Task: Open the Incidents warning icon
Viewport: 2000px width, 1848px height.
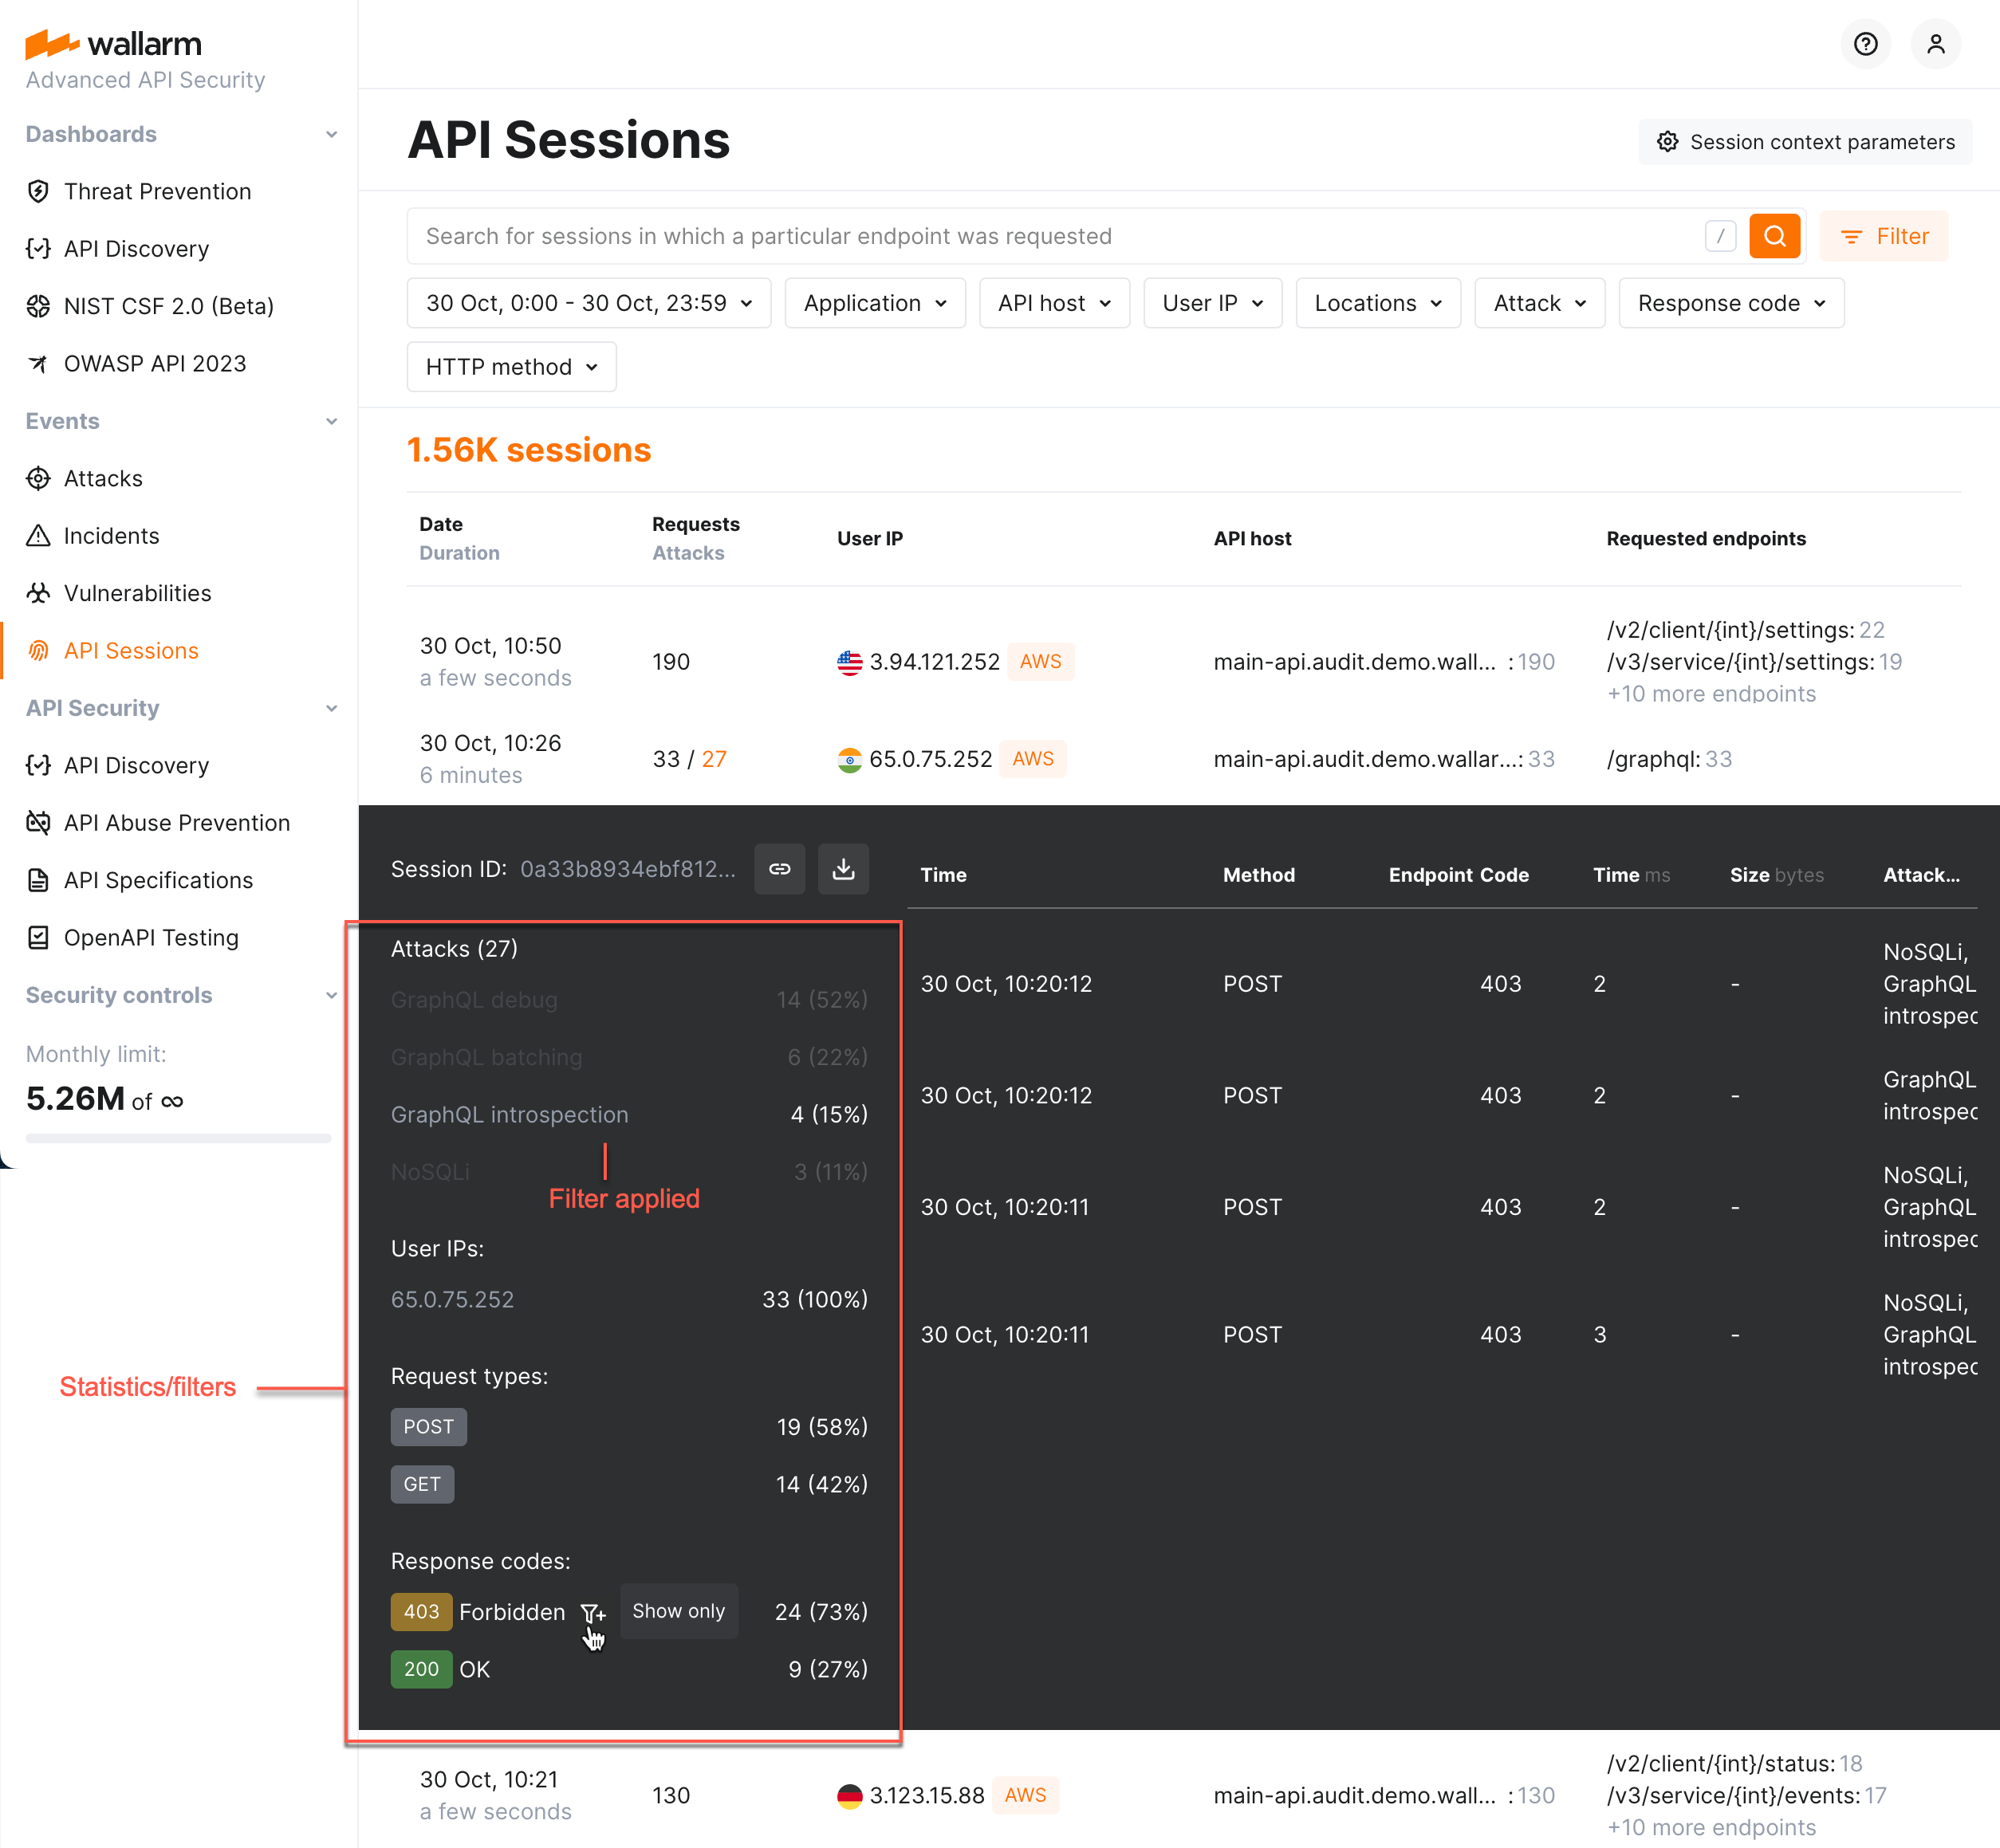Action: click(x=38, y=535)
